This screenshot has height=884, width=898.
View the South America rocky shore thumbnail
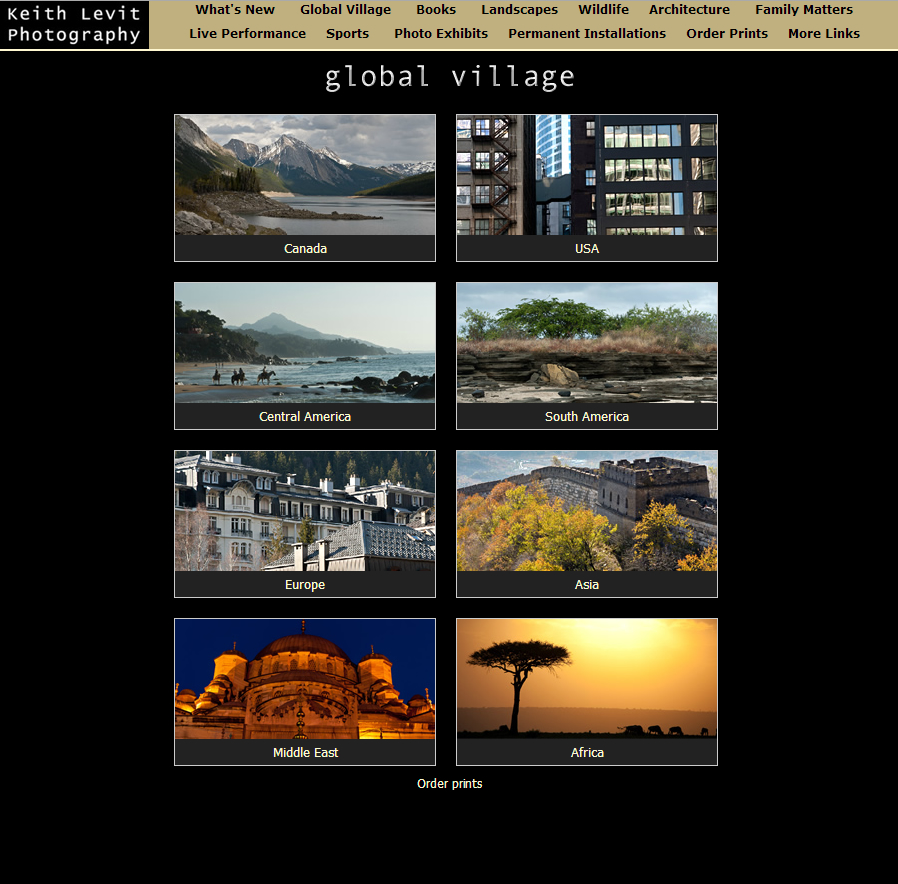pyautogui.click(x=586, y=343)
